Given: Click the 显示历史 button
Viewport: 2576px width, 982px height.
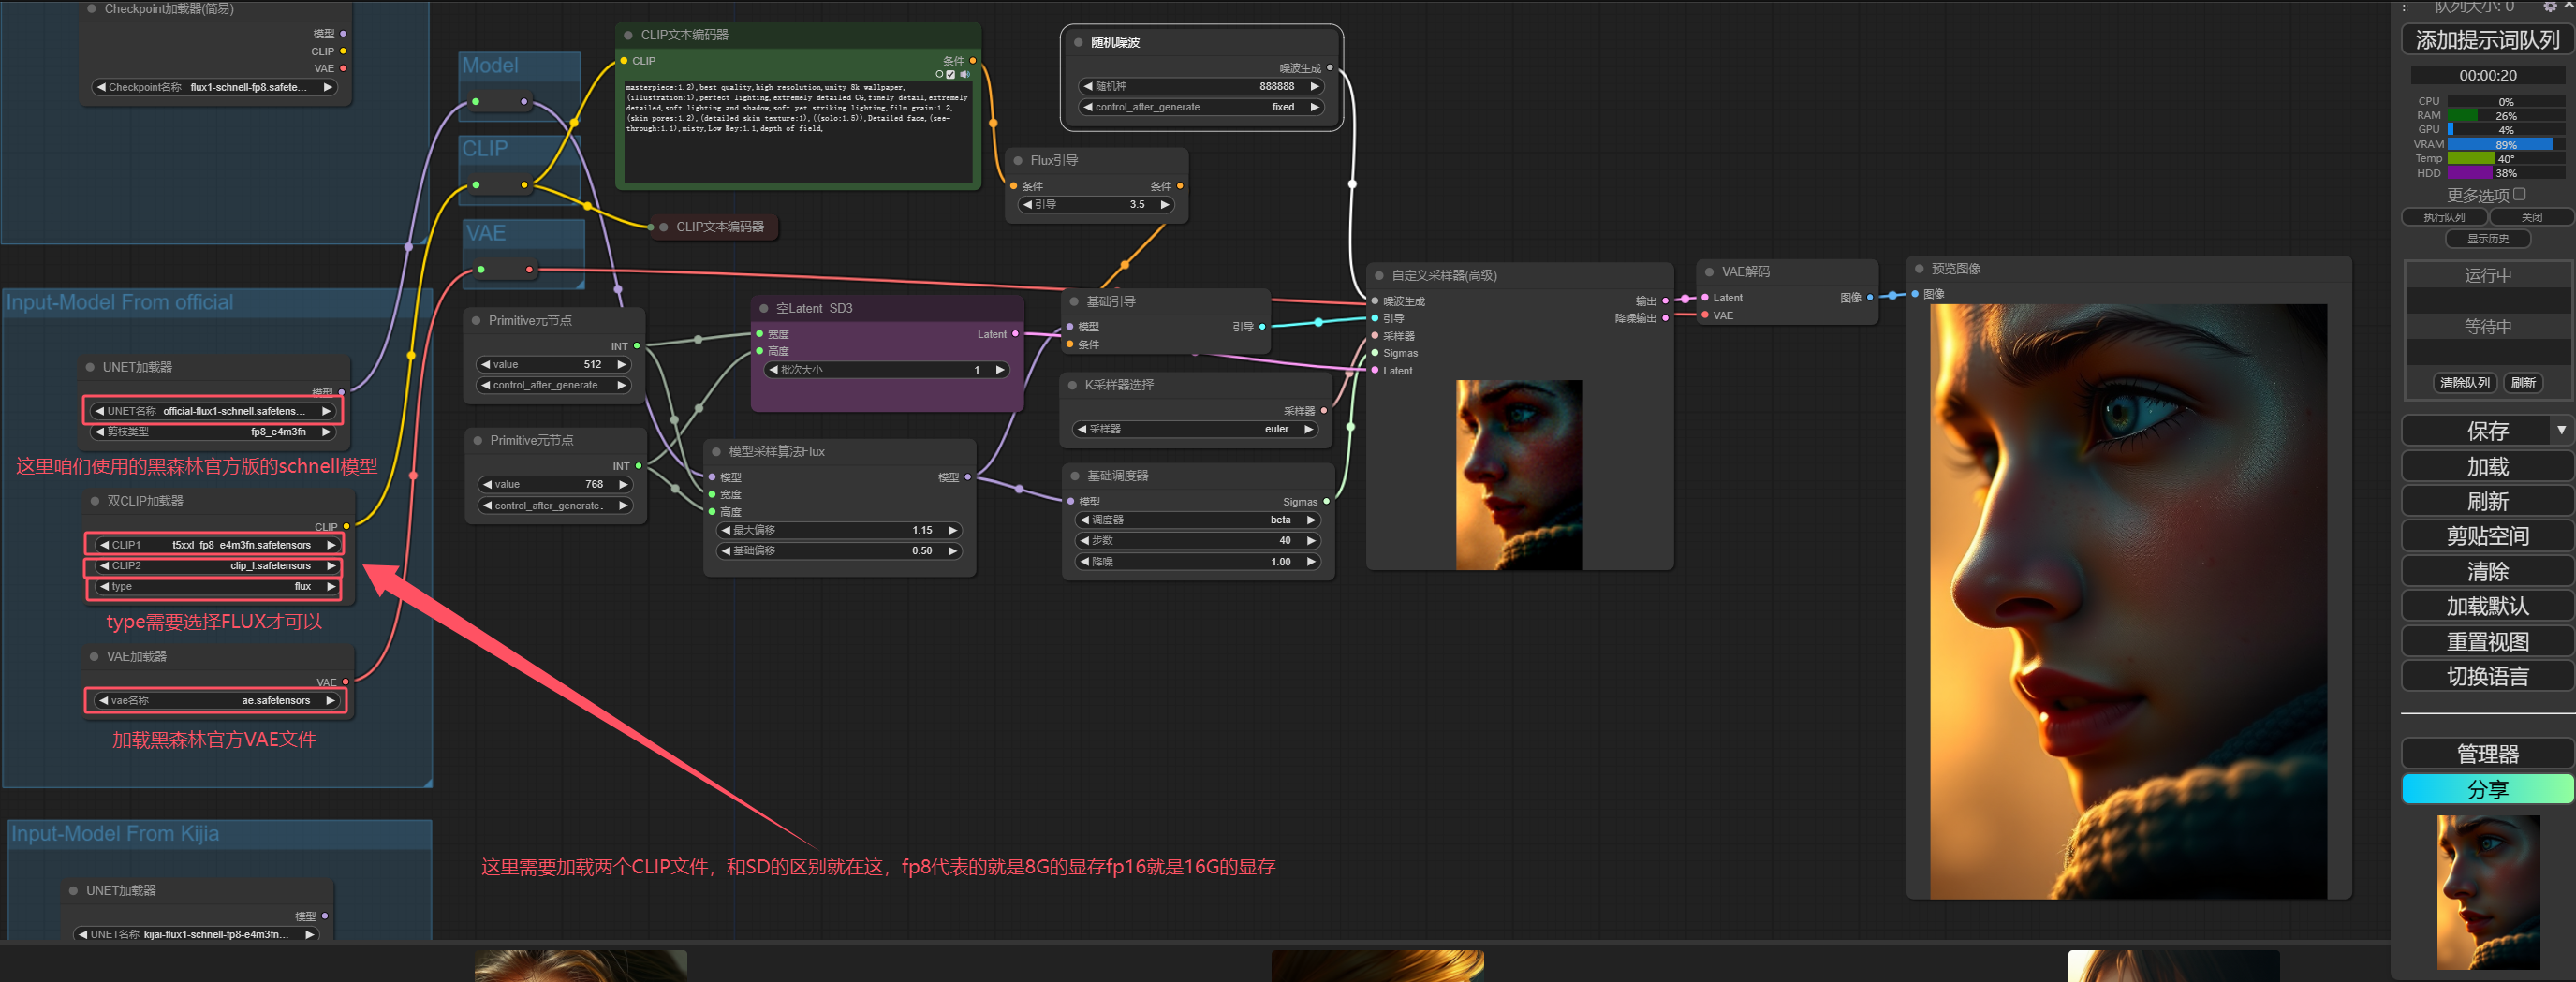Looking at the screenshot, I should pyautogui.click(x=2487, y=239).
